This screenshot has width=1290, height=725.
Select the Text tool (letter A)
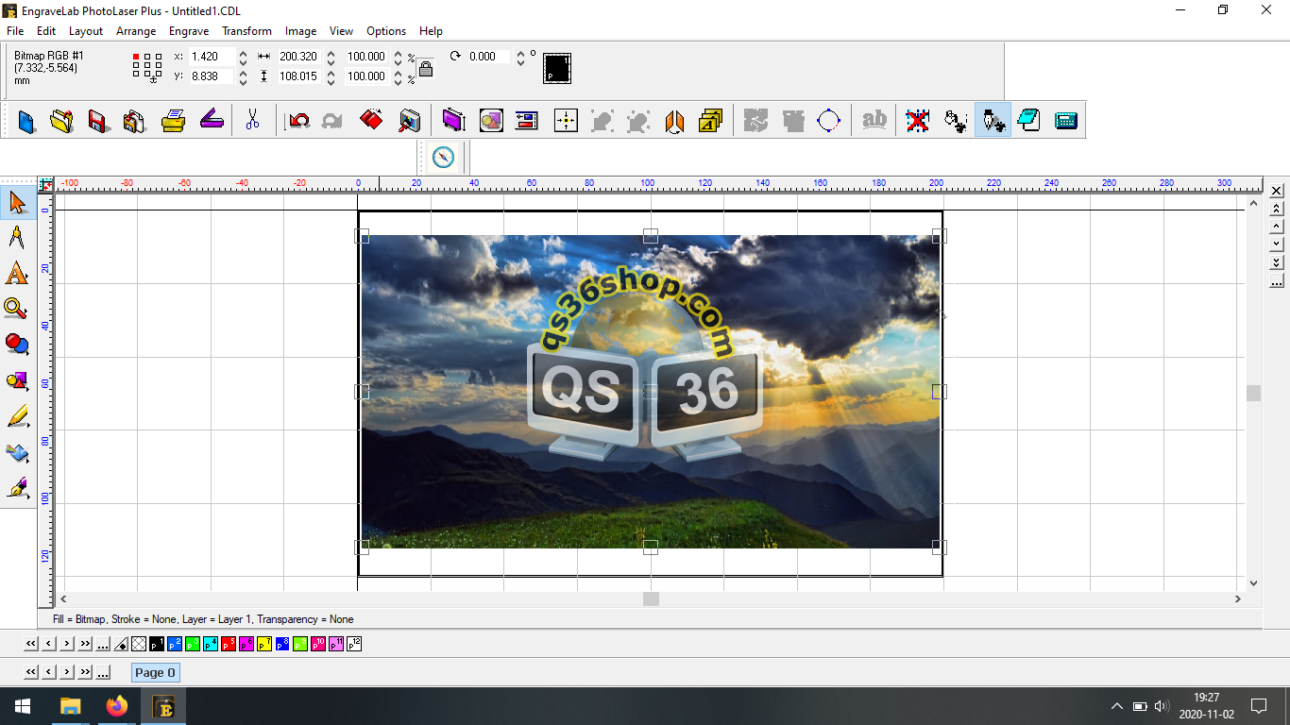pyautogui.click(x=17, y=273)
